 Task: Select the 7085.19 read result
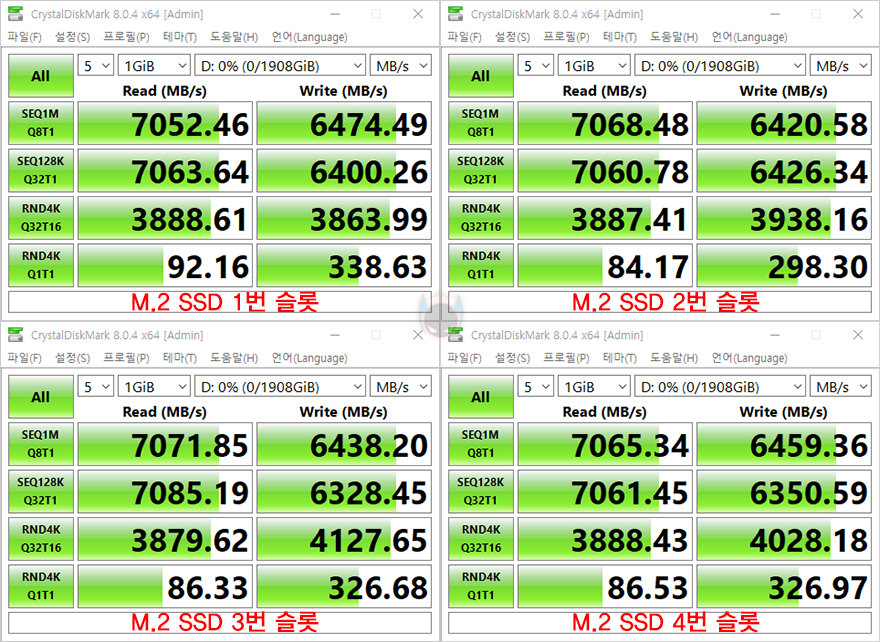(165, 492)
